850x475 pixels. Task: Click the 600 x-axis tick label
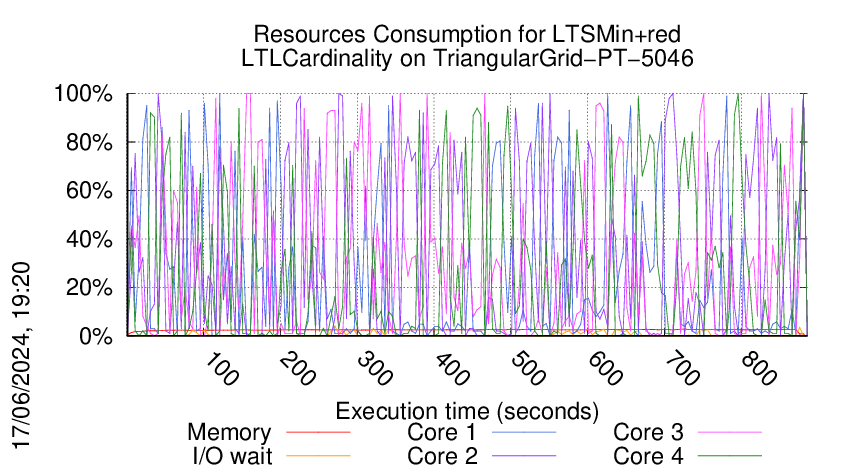point(605,369)
